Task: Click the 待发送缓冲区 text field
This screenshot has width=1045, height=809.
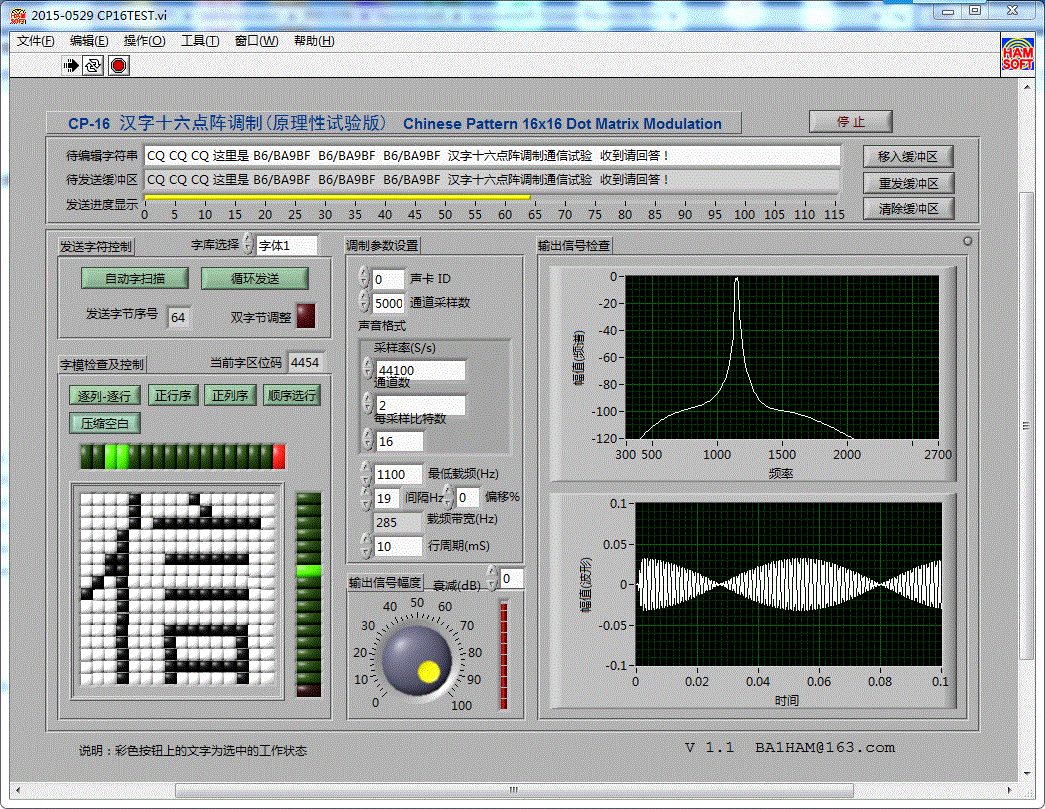Action: (x=492, y=180)
